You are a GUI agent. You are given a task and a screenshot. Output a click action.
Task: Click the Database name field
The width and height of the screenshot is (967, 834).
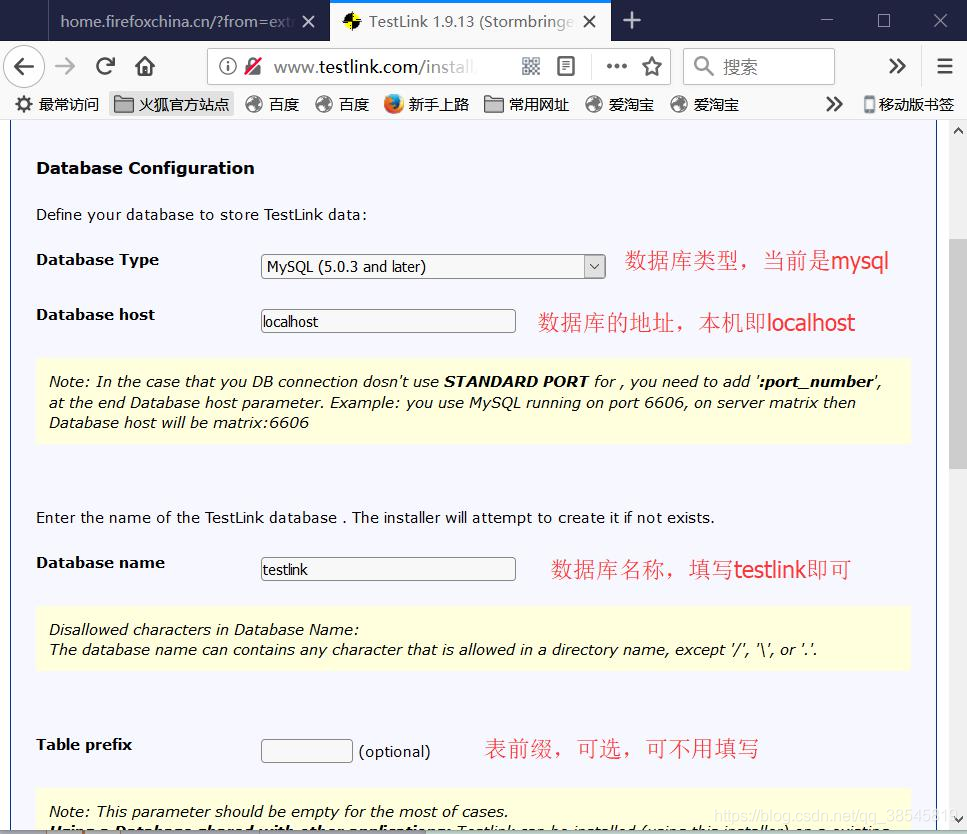pyautogui.click(x=388, y=569)
